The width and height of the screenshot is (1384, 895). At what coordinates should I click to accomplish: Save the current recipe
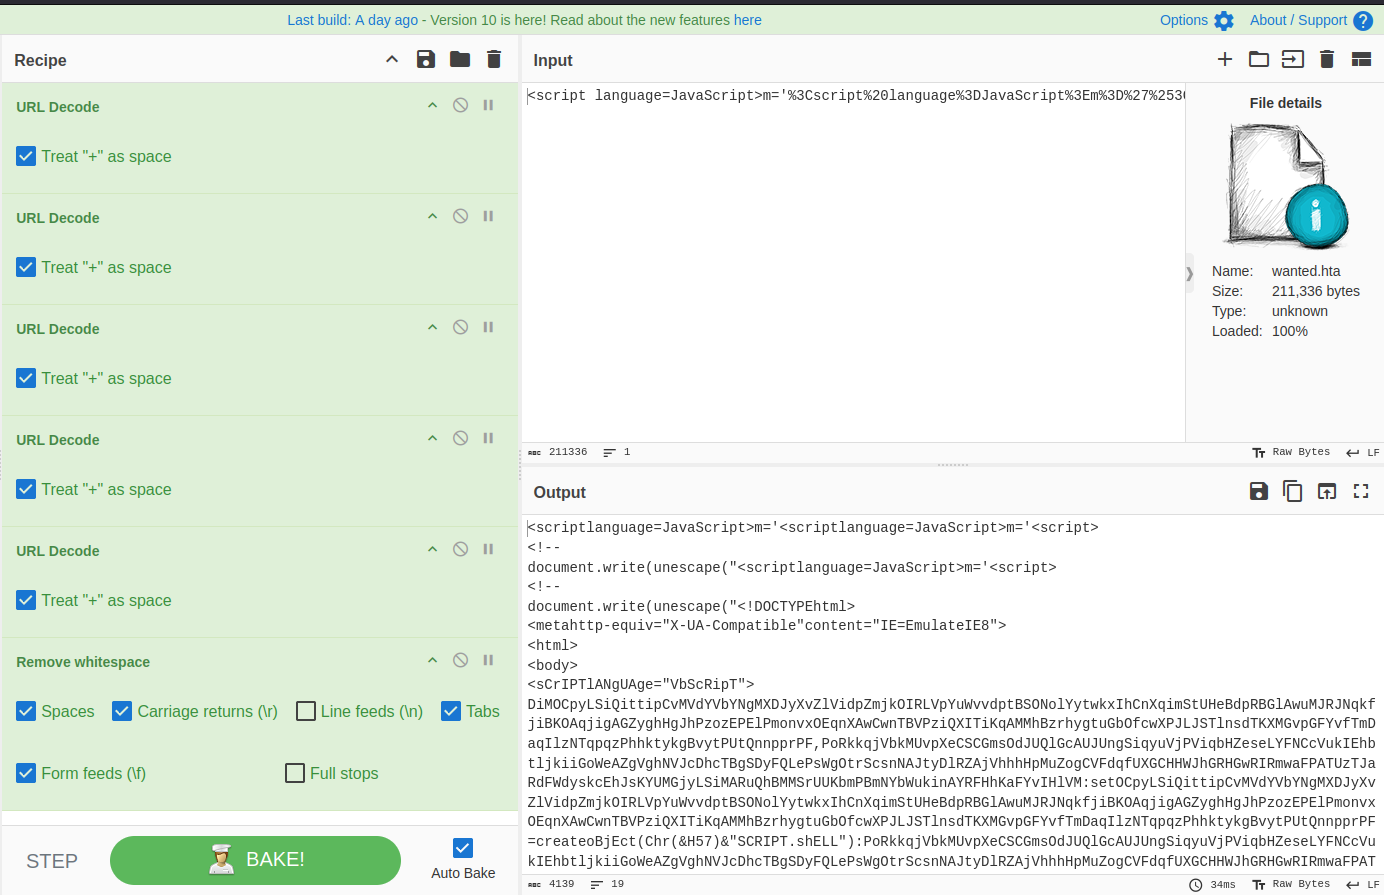click(426, 59)
